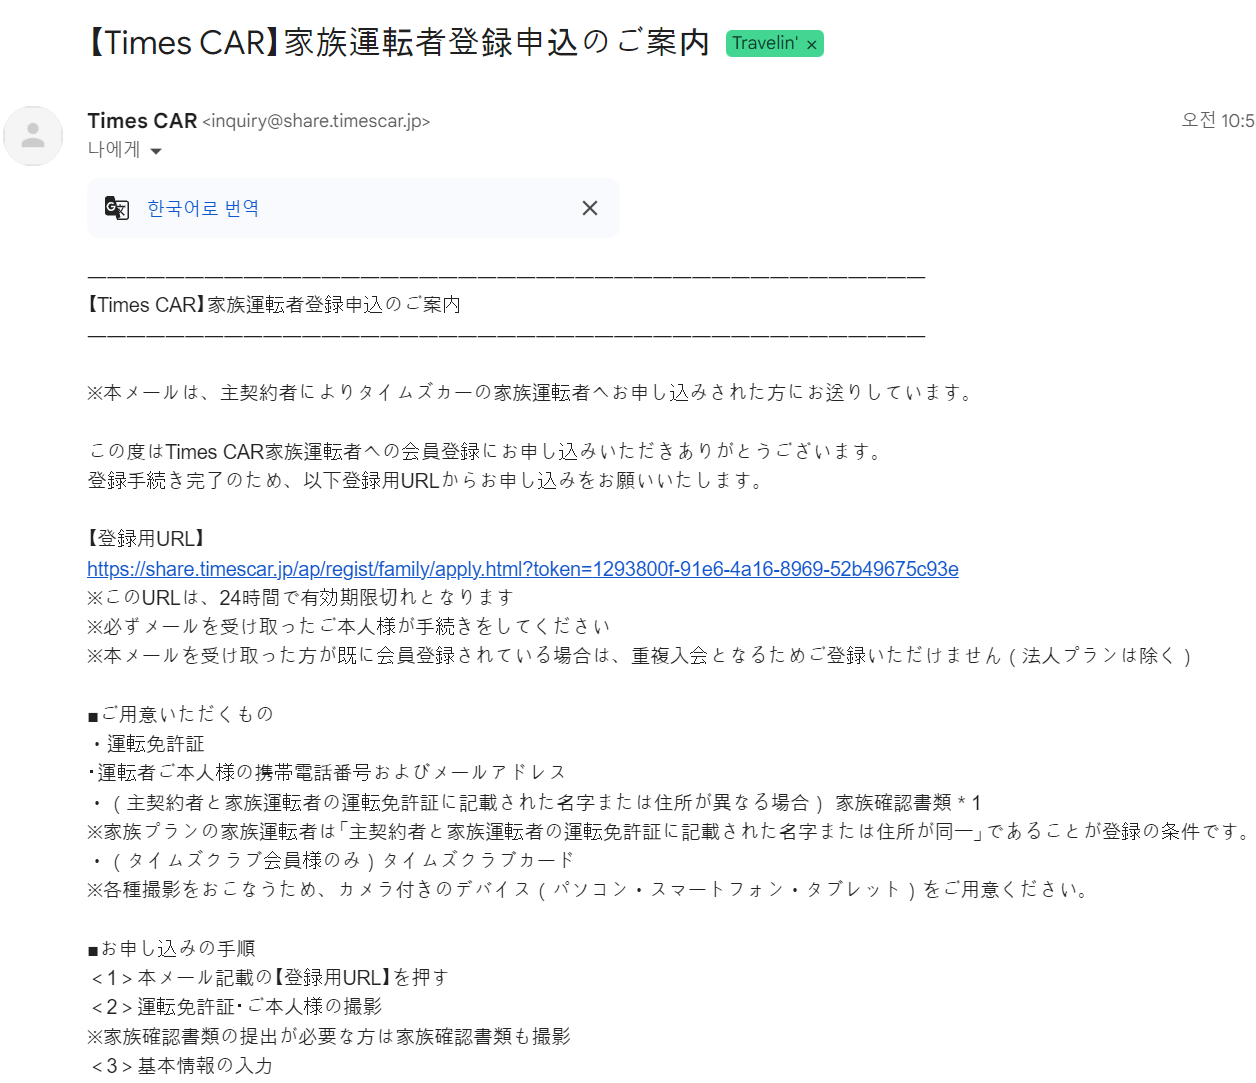The image size is (1256, 1083).
Task: Remove the Travelin' label with x
Action: point(812,44)
